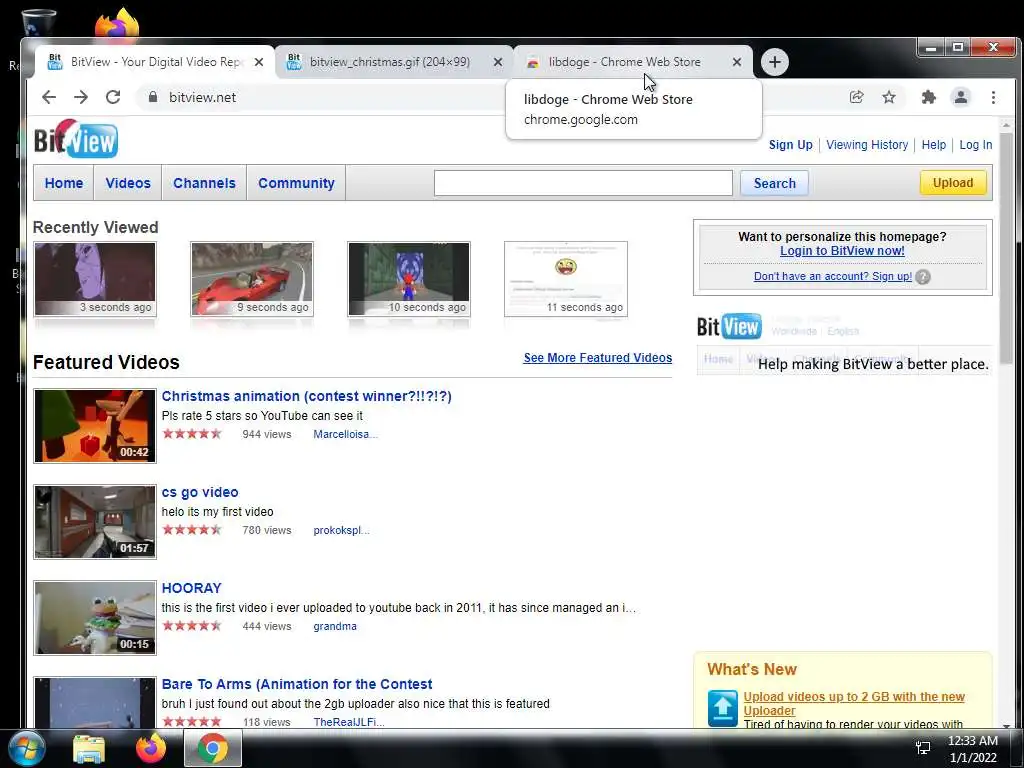Click the Search button
1024x768 pixels.
(x=775, y=183)
